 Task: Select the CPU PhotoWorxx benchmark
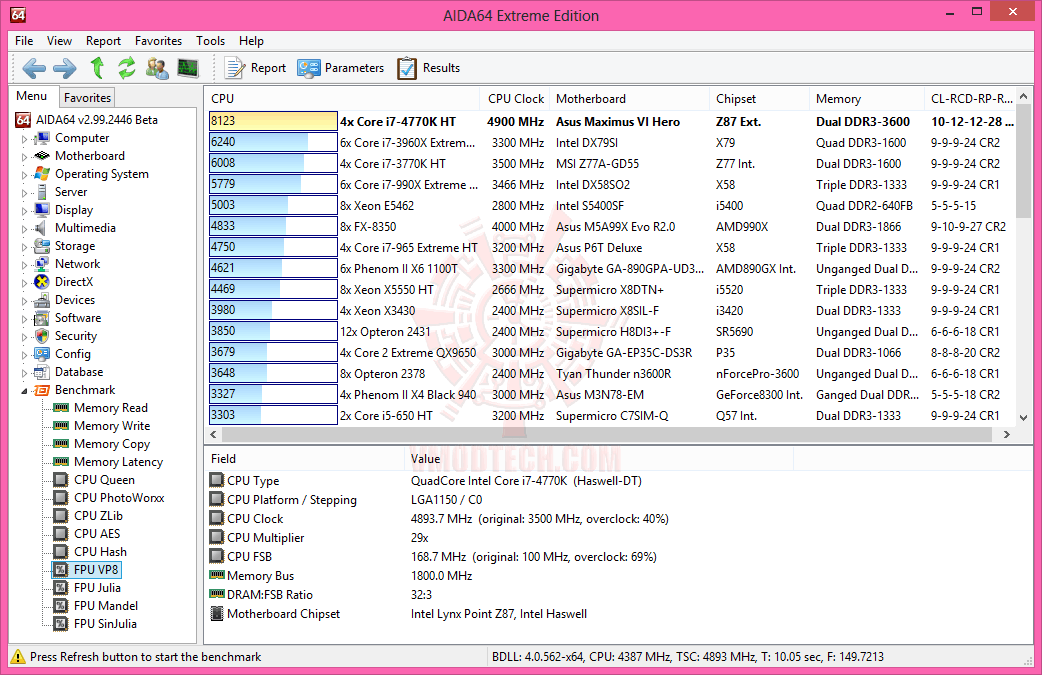pos(119,497)
